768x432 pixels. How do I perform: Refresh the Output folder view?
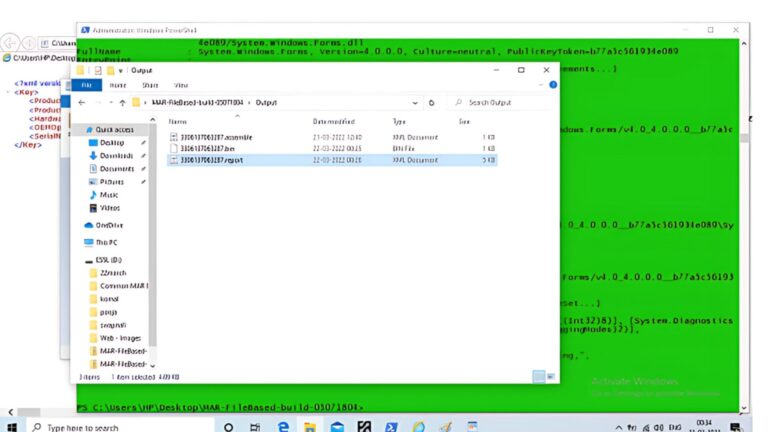430,102
